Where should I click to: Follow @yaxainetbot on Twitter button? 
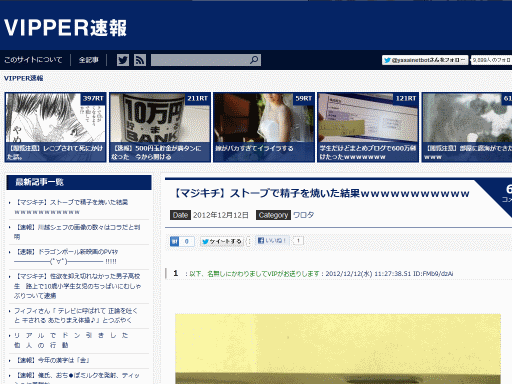[x=425, y=60]
